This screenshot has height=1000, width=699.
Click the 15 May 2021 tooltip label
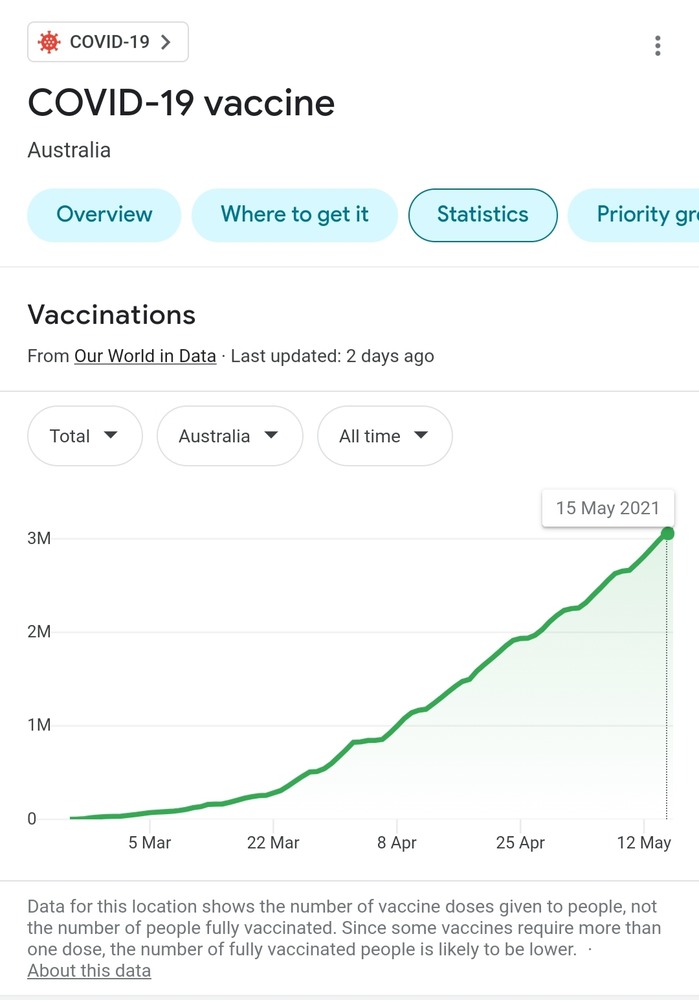608,508
